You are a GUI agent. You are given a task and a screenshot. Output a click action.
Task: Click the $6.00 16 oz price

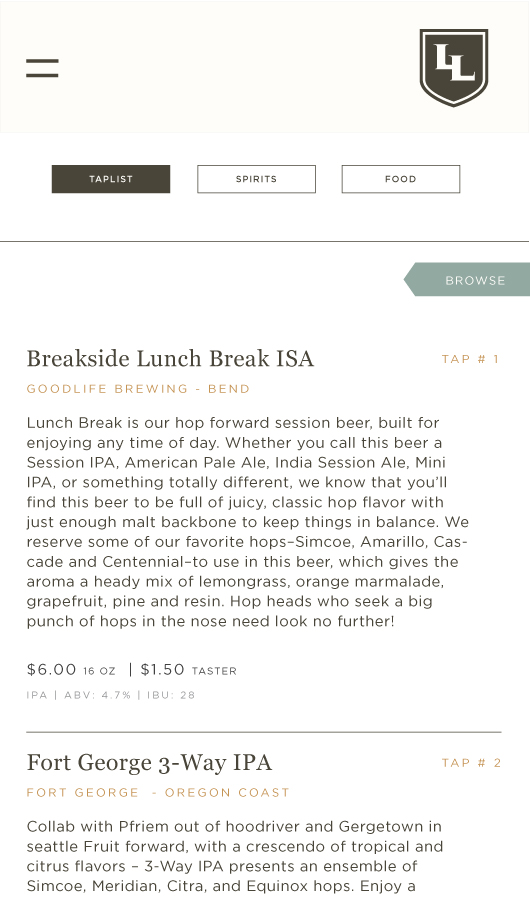coord(71,670)
